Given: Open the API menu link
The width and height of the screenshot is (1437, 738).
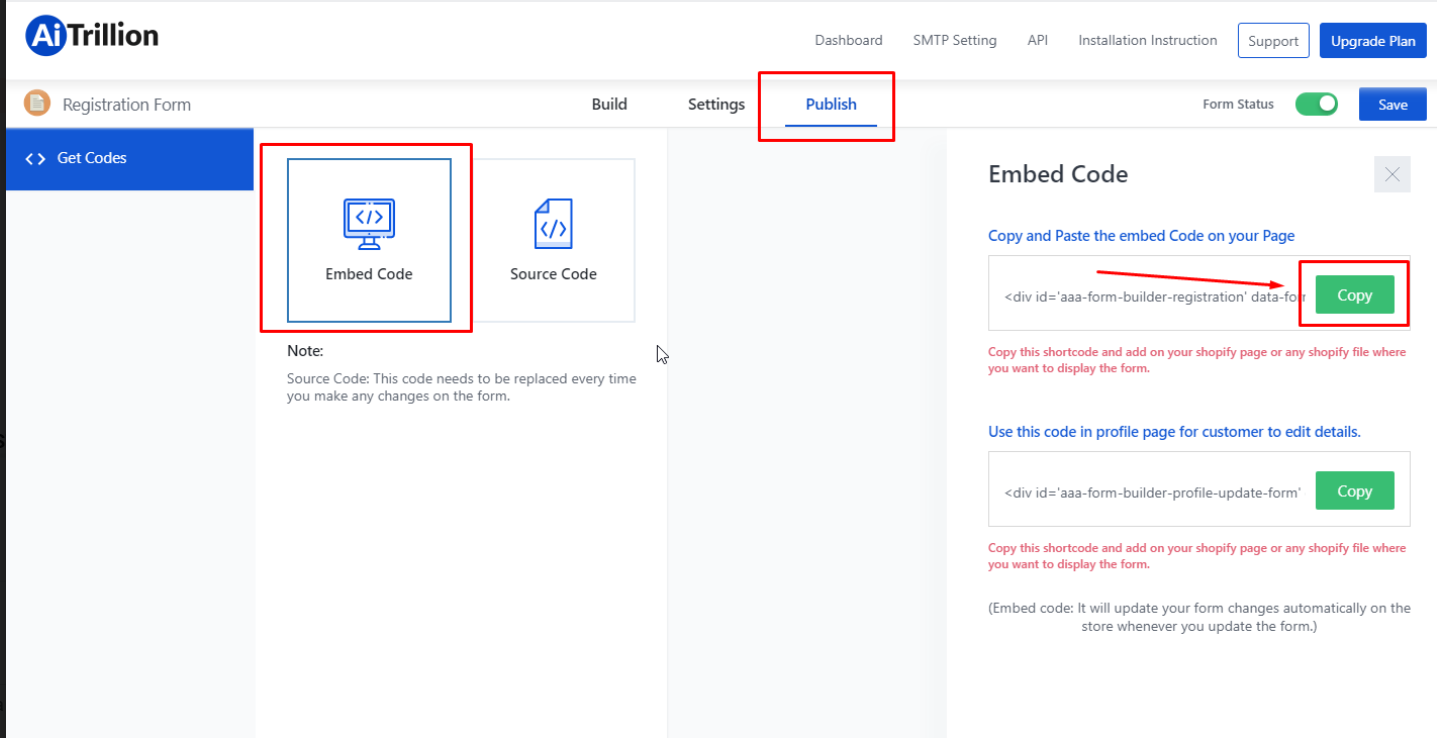Looking at the screenshot, I should click(x=1037, y=41).
